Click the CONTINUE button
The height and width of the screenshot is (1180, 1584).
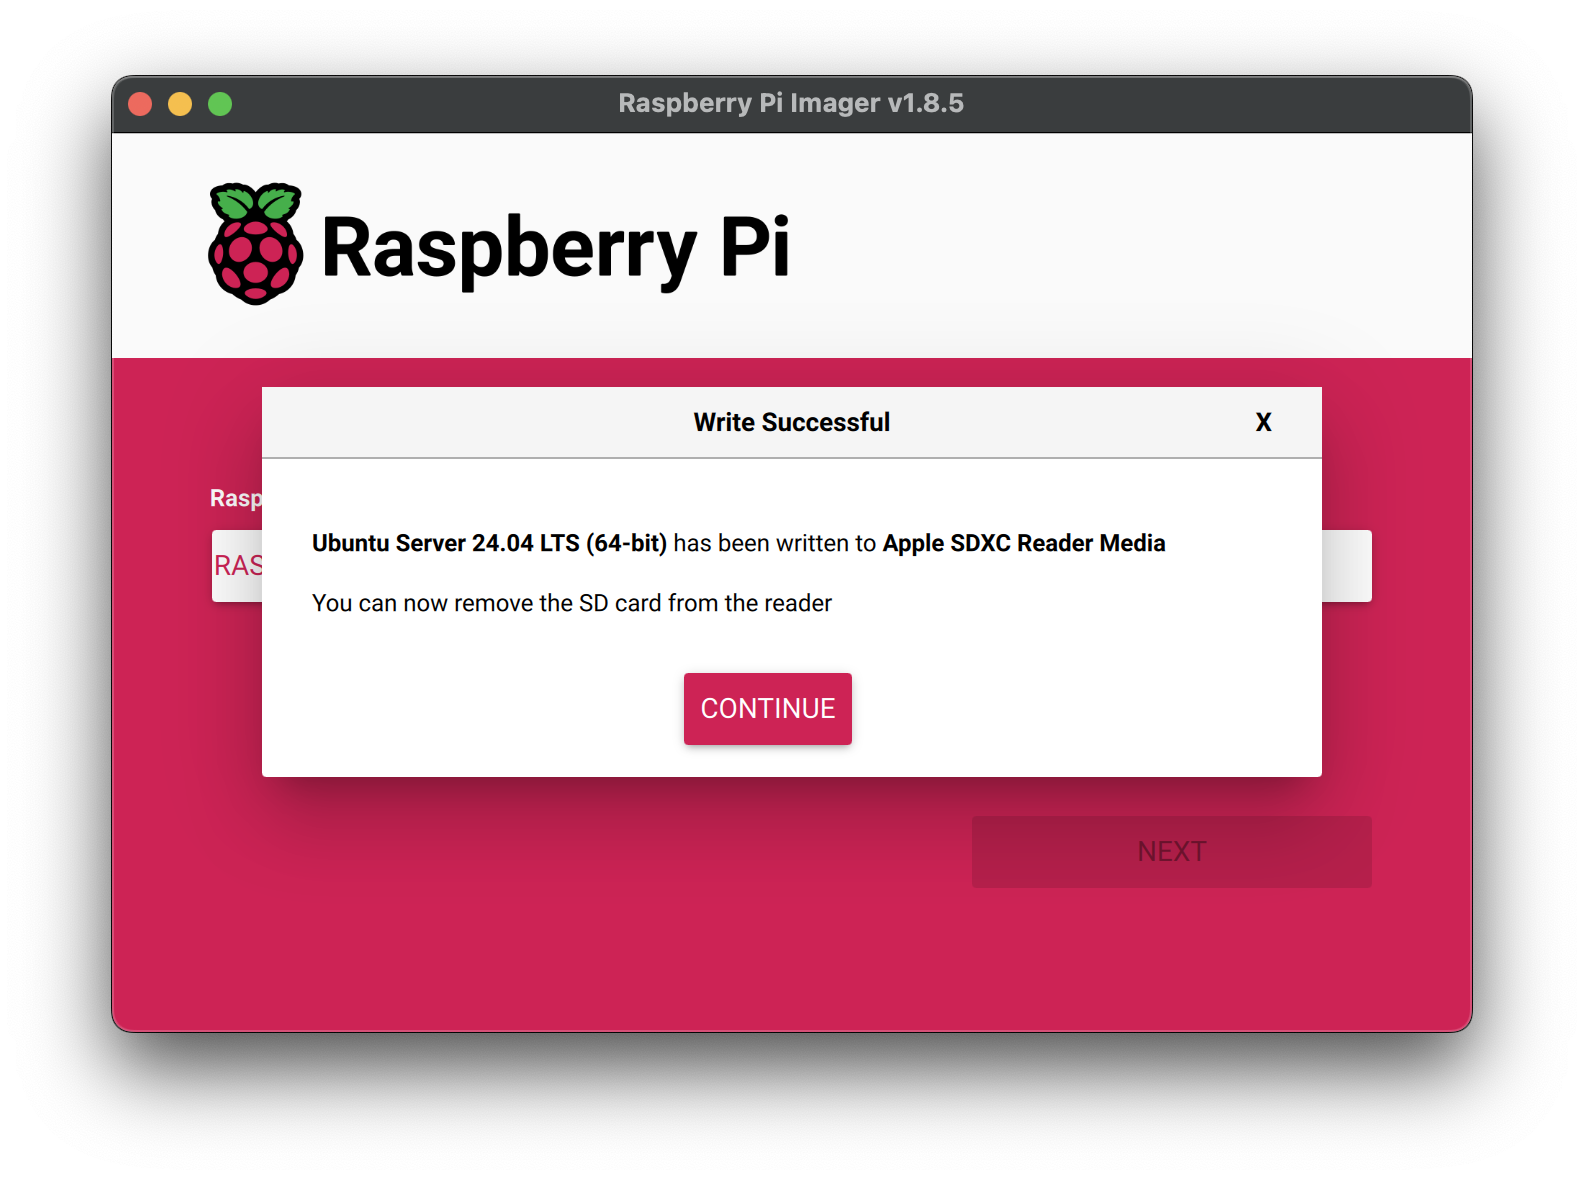[767, 708]
